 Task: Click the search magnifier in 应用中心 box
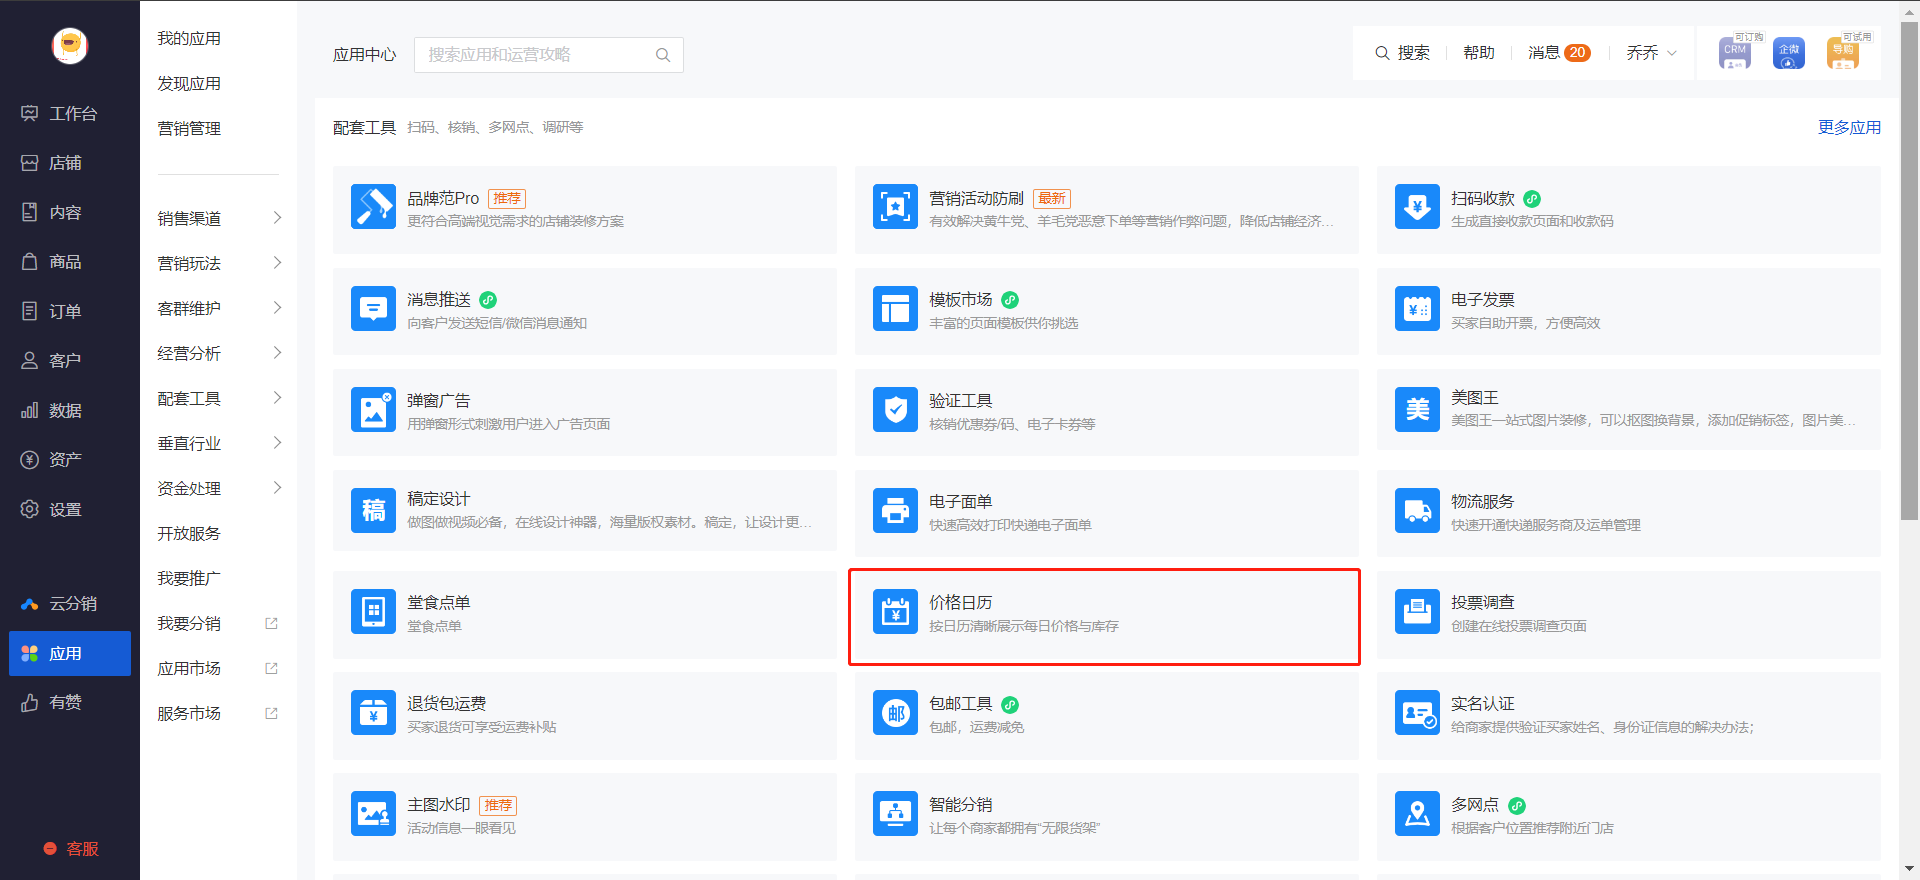[663, 55]
